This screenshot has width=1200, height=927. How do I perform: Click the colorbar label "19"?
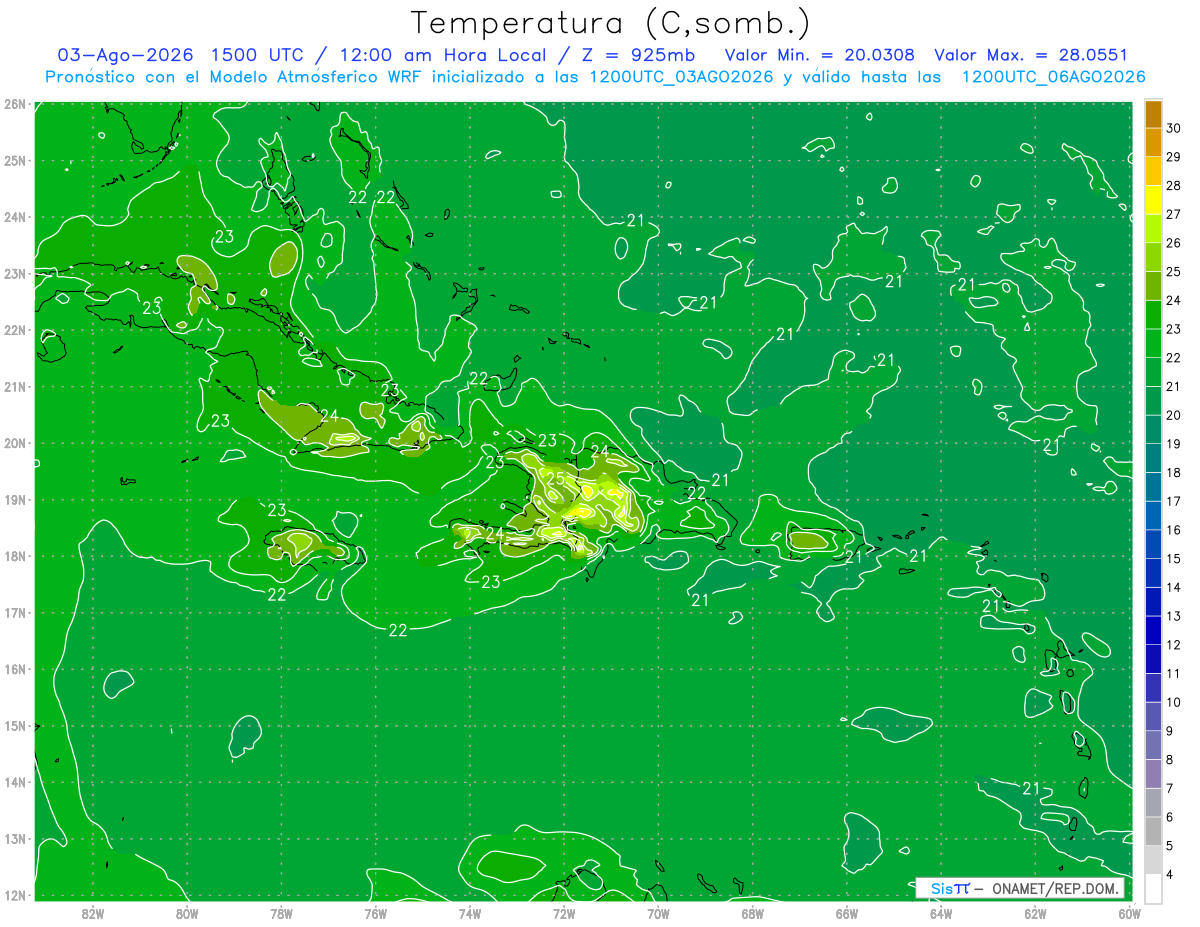coord(1173,444)
